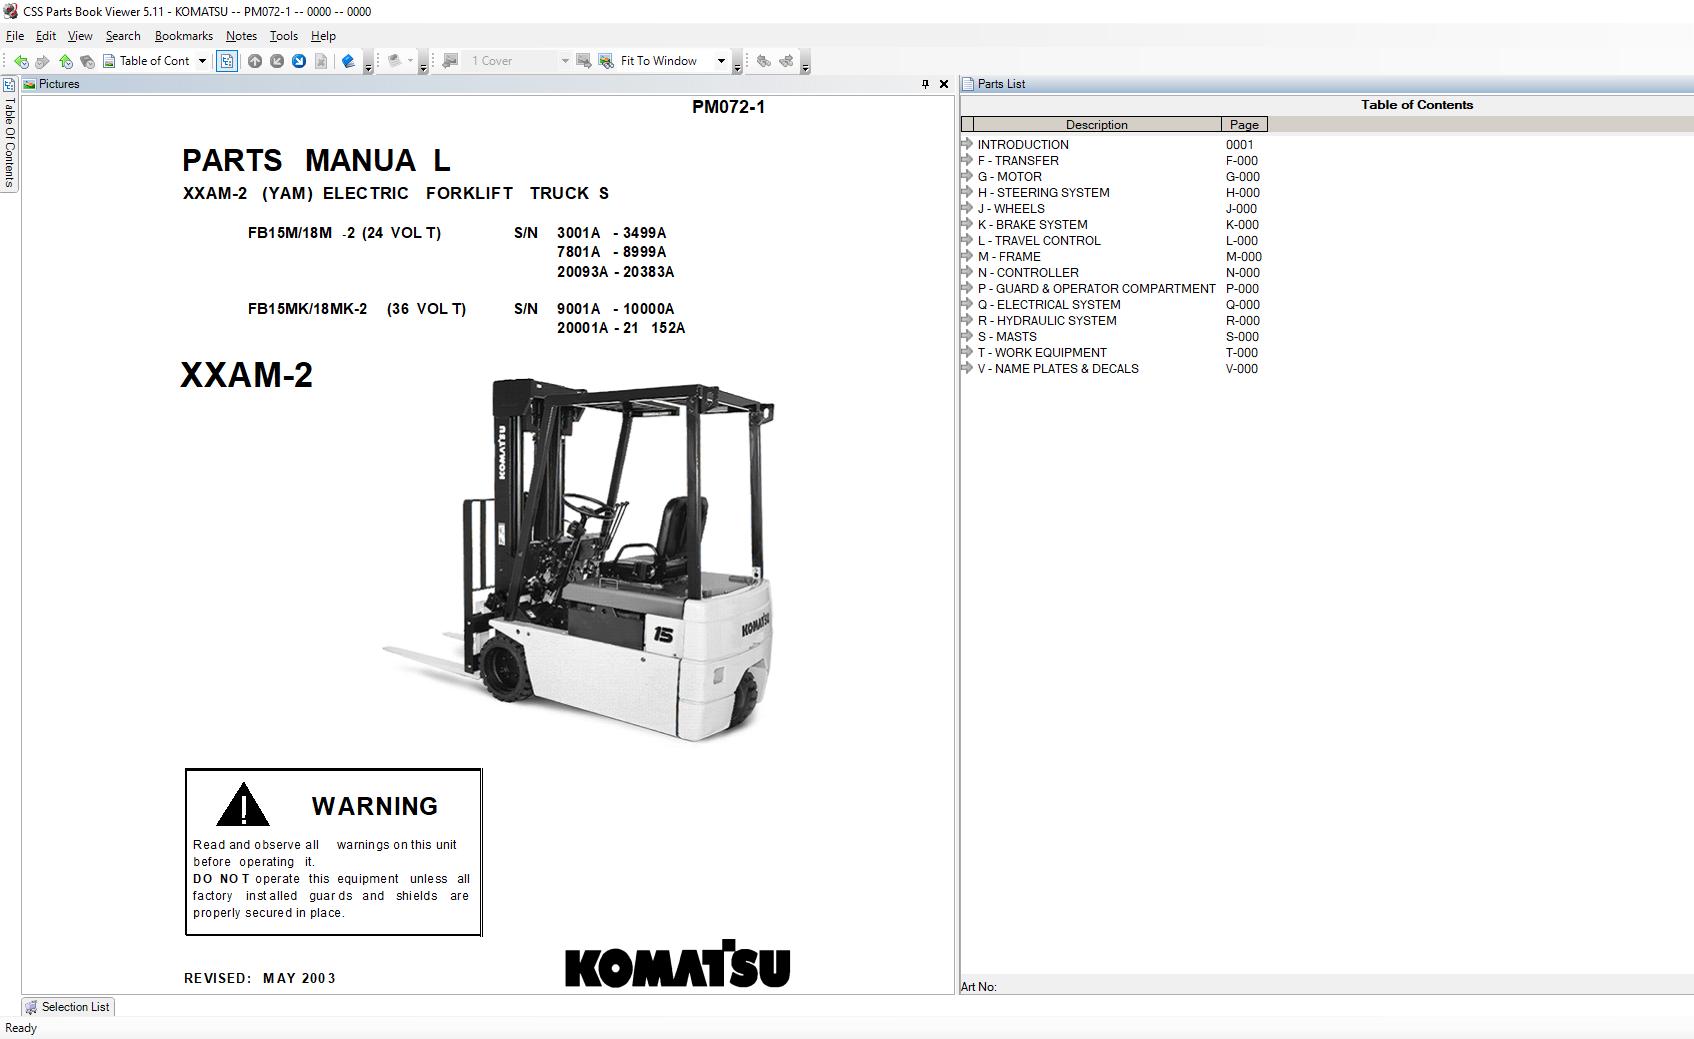
Task: Click the blue book icon in toolbar
Action: pos(348,61)
